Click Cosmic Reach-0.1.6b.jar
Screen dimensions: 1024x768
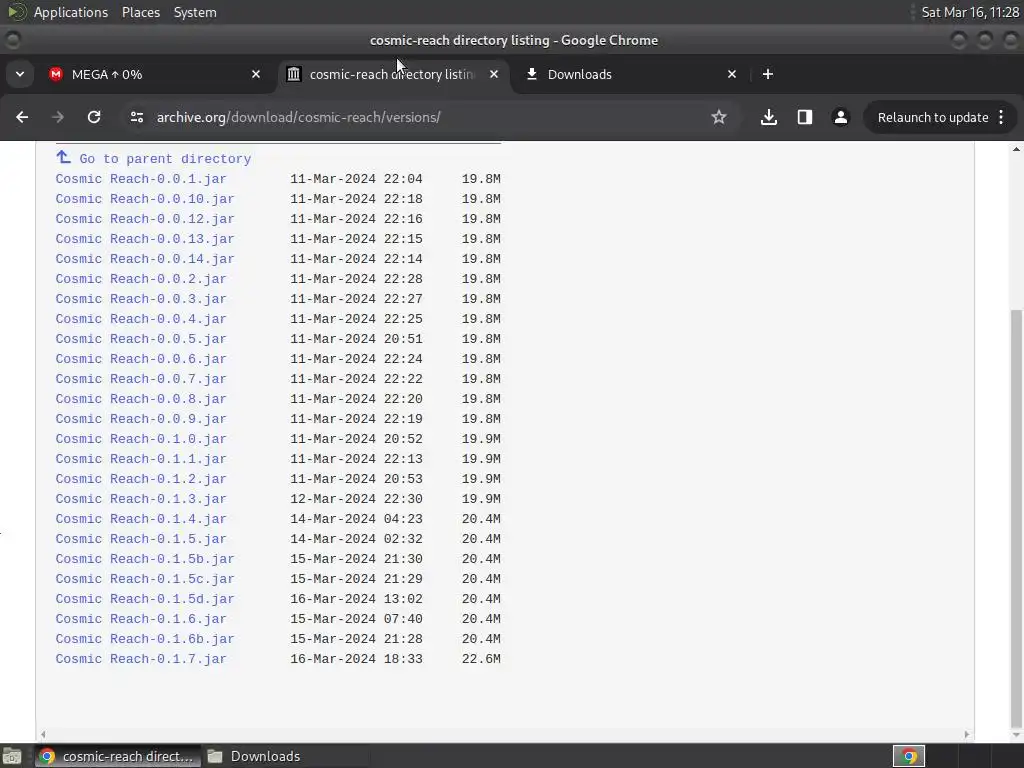pyautogui.click(x=145, y=639)
